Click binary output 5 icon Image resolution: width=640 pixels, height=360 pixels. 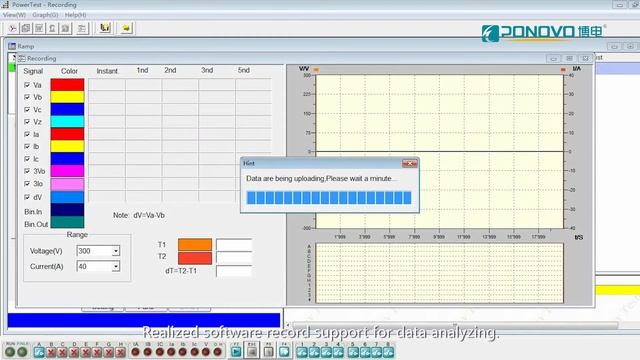(x=353, y=352)
